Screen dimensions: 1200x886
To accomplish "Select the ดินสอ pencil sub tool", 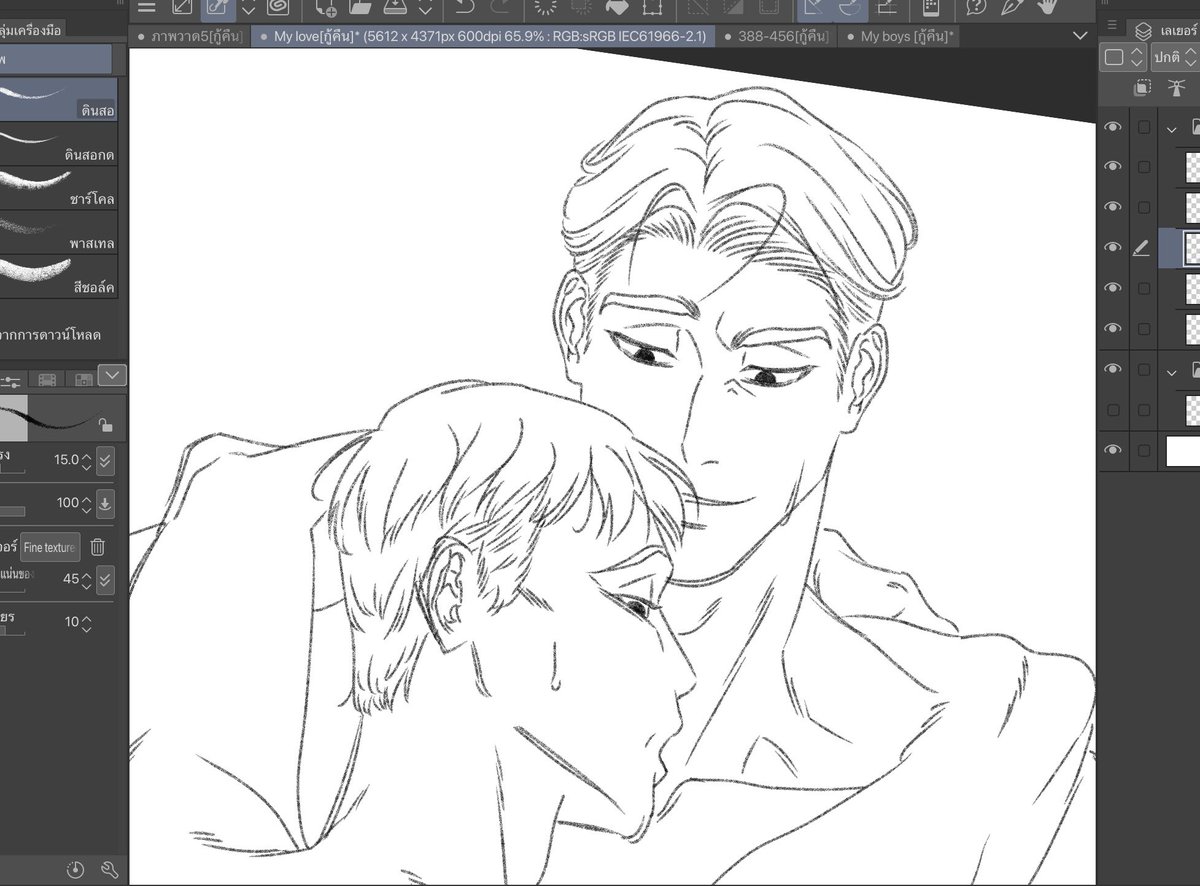I will [58, 100].
